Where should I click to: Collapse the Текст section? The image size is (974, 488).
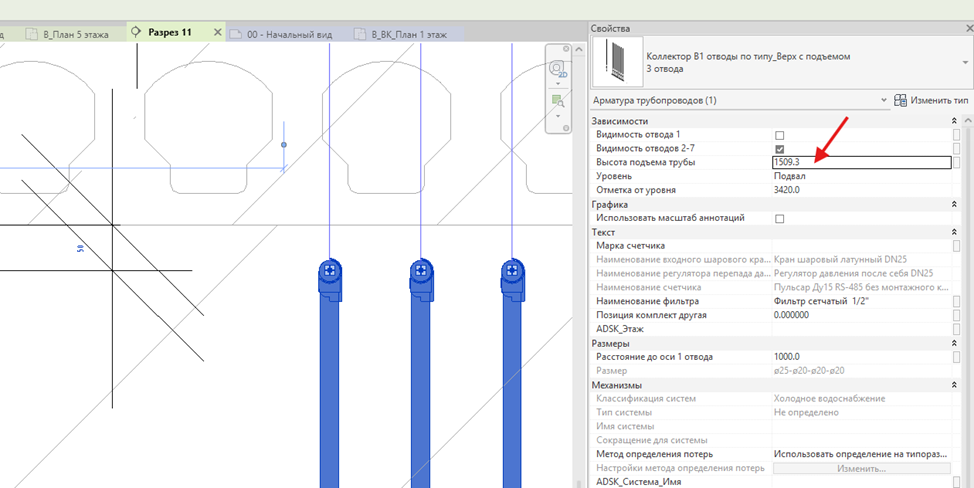point(954,232)
